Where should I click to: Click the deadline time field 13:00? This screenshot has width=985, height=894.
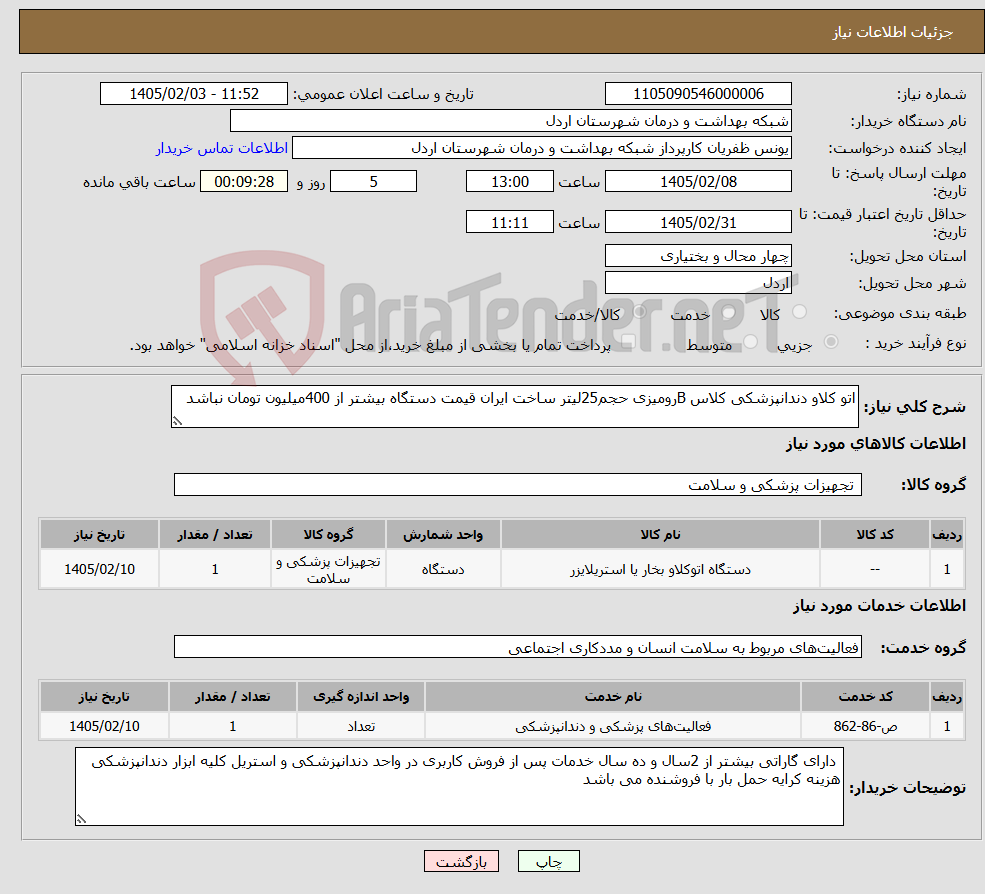(509, 182)
